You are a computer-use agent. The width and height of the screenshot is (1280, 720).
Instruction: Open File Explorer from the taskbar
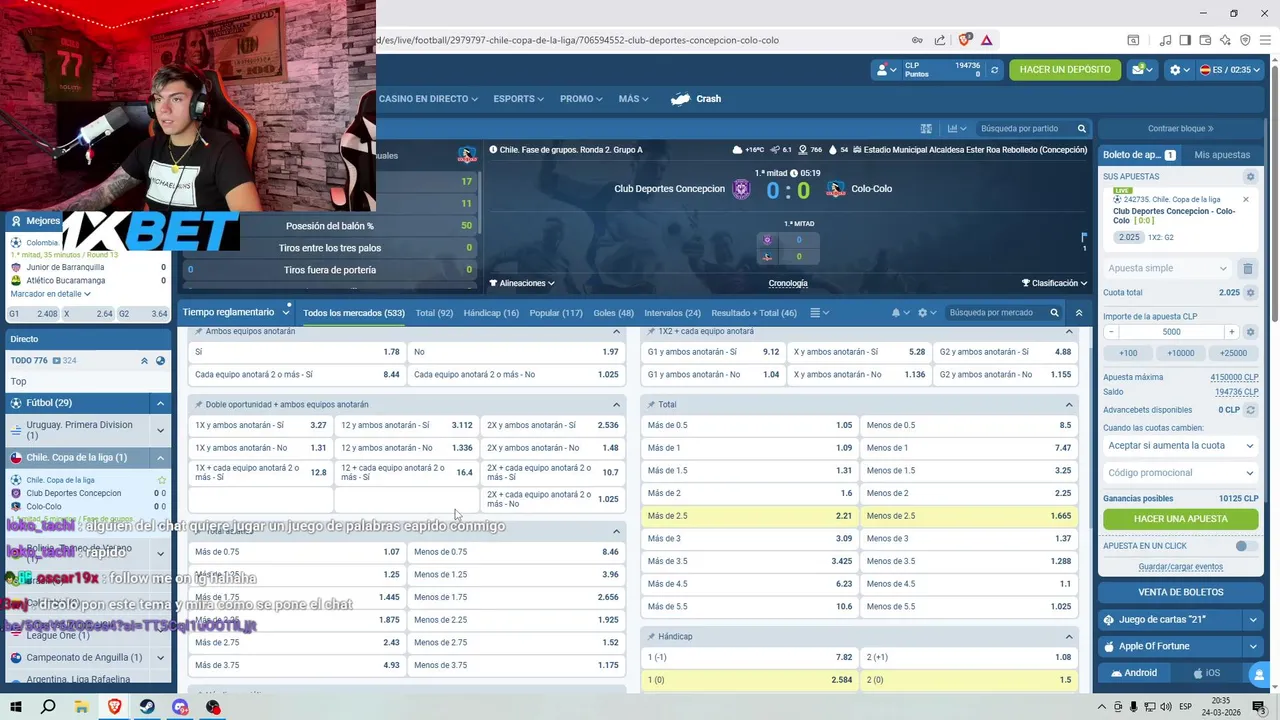click(x=81, y=707)
